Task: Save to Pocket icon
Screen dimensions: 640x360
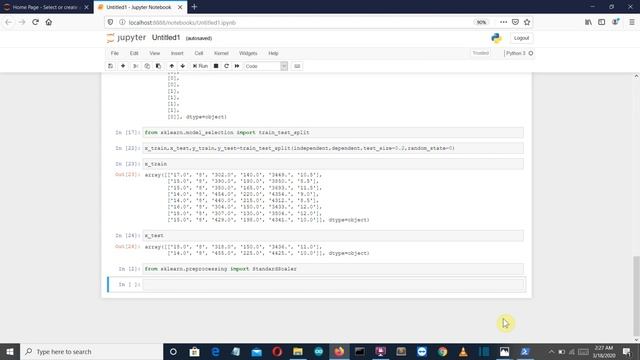Action: click(x=515, y=22)
